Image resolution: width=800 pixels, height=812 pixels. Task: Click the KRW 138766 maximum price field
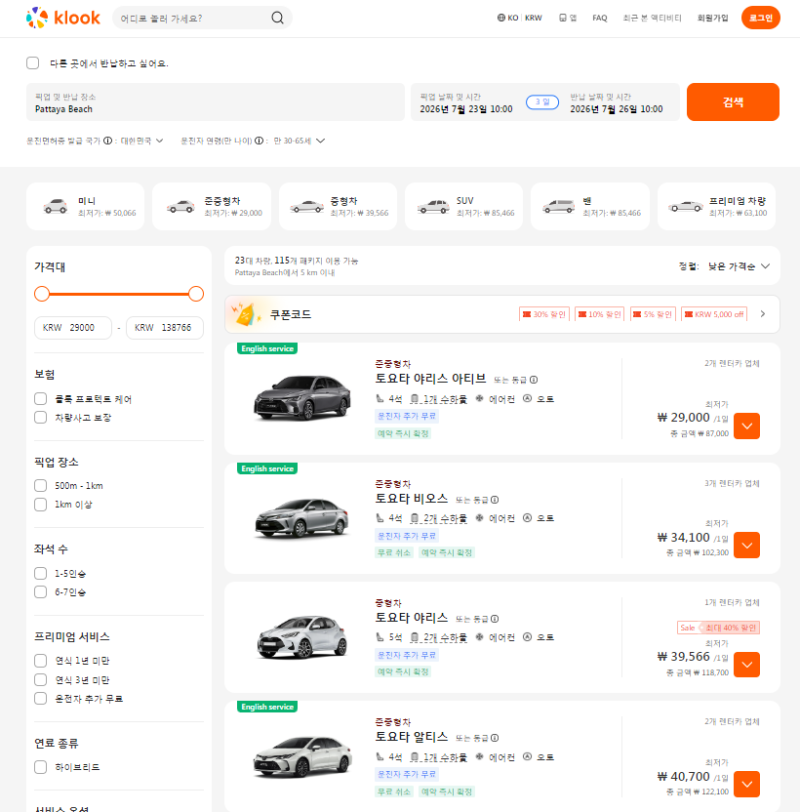click(x=165, y=328)
